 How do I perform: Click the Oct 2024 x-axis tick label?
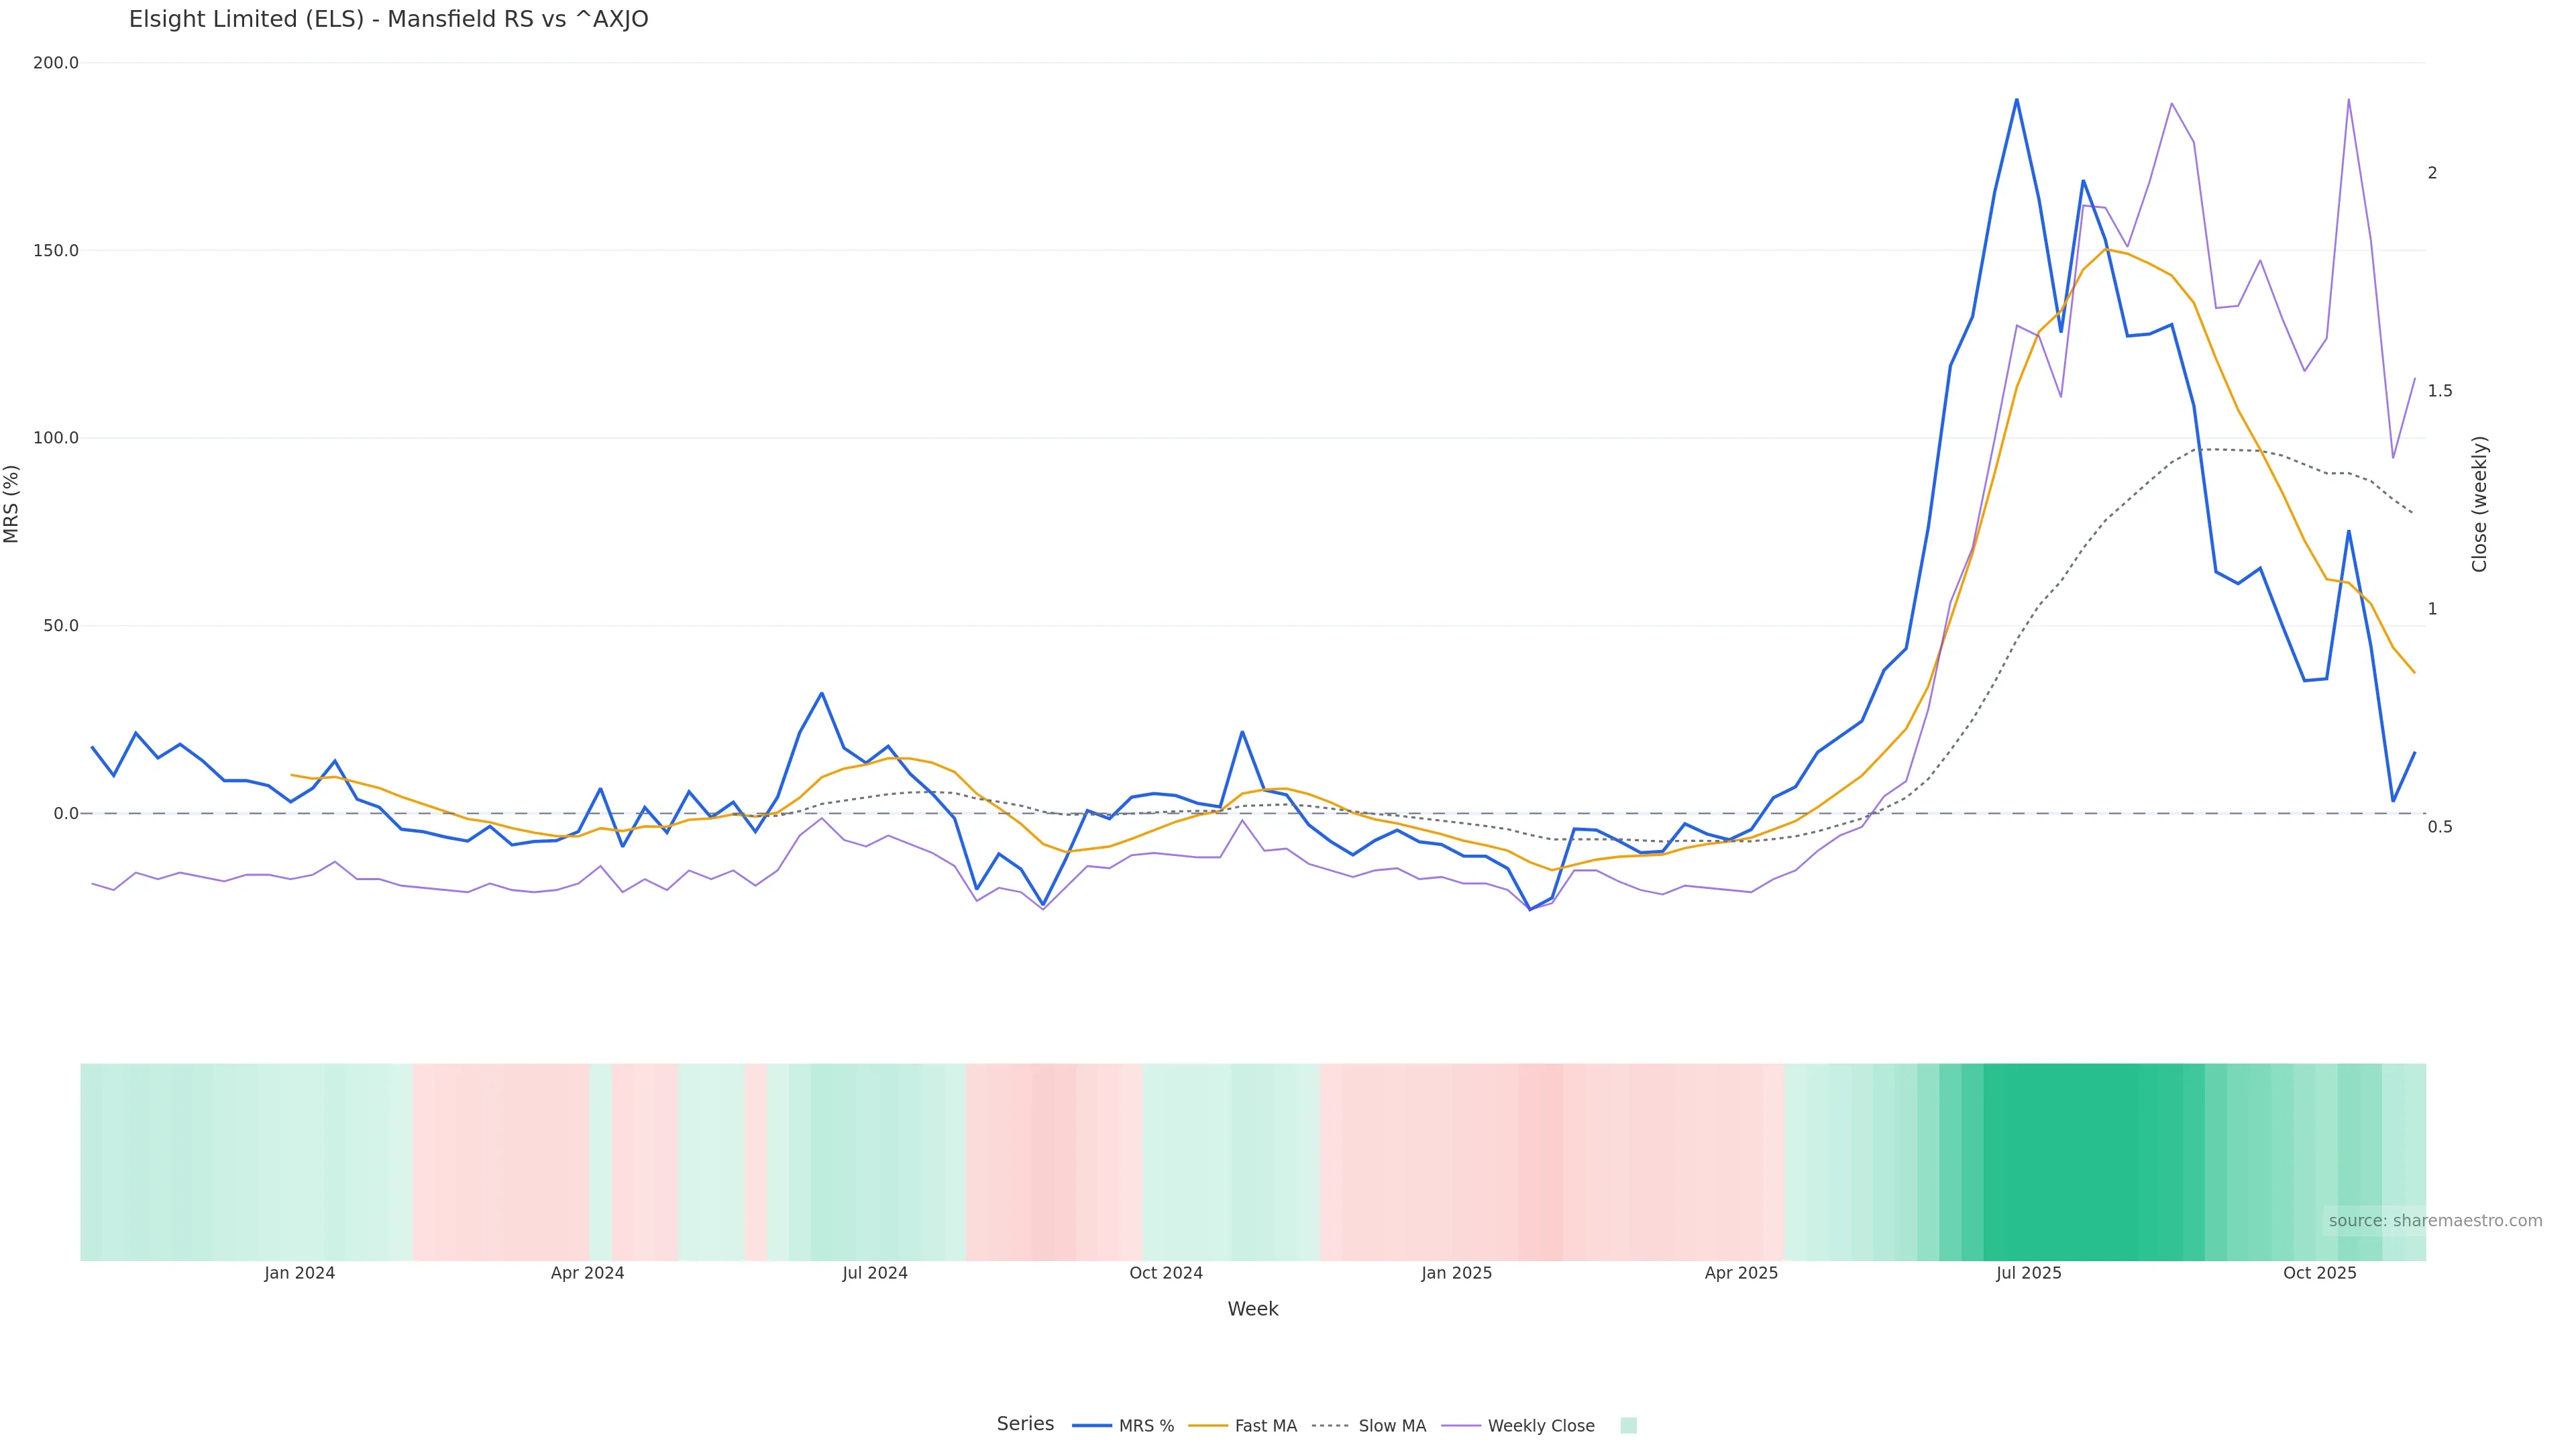[1166, 1273]
